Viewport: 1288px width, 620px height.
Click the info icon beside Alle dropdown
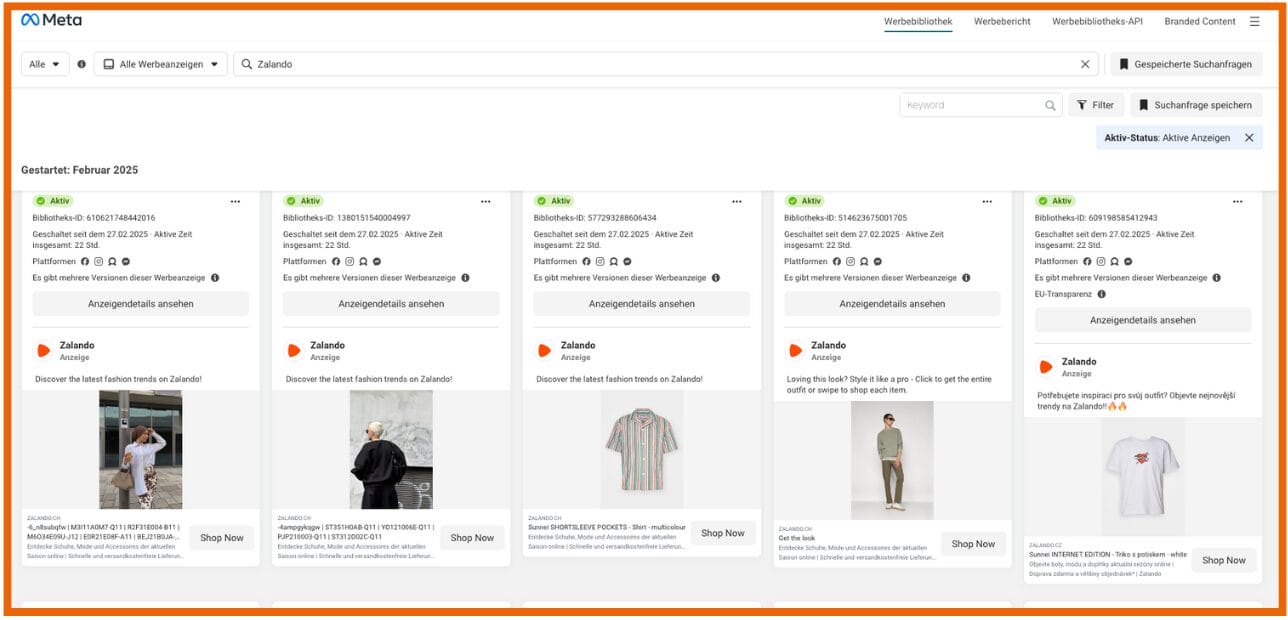[82, 64]
